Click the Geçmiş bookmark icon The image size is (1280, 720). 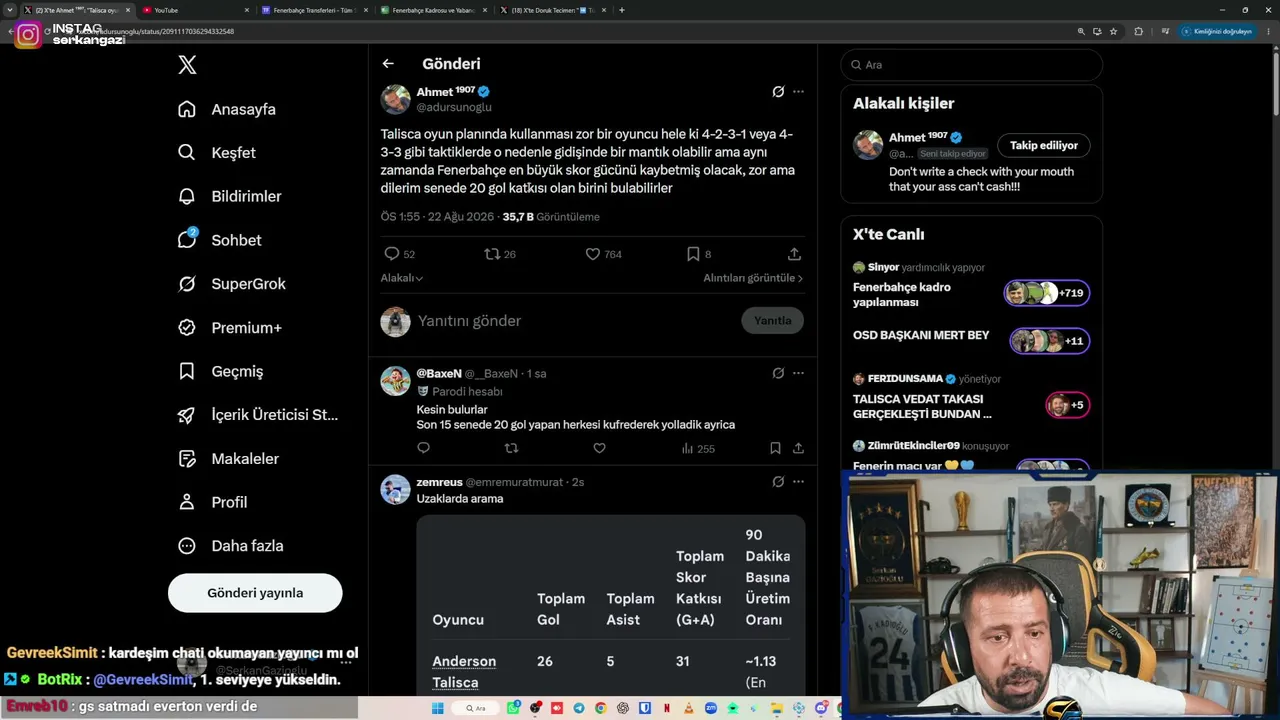[x=187, y=371]
